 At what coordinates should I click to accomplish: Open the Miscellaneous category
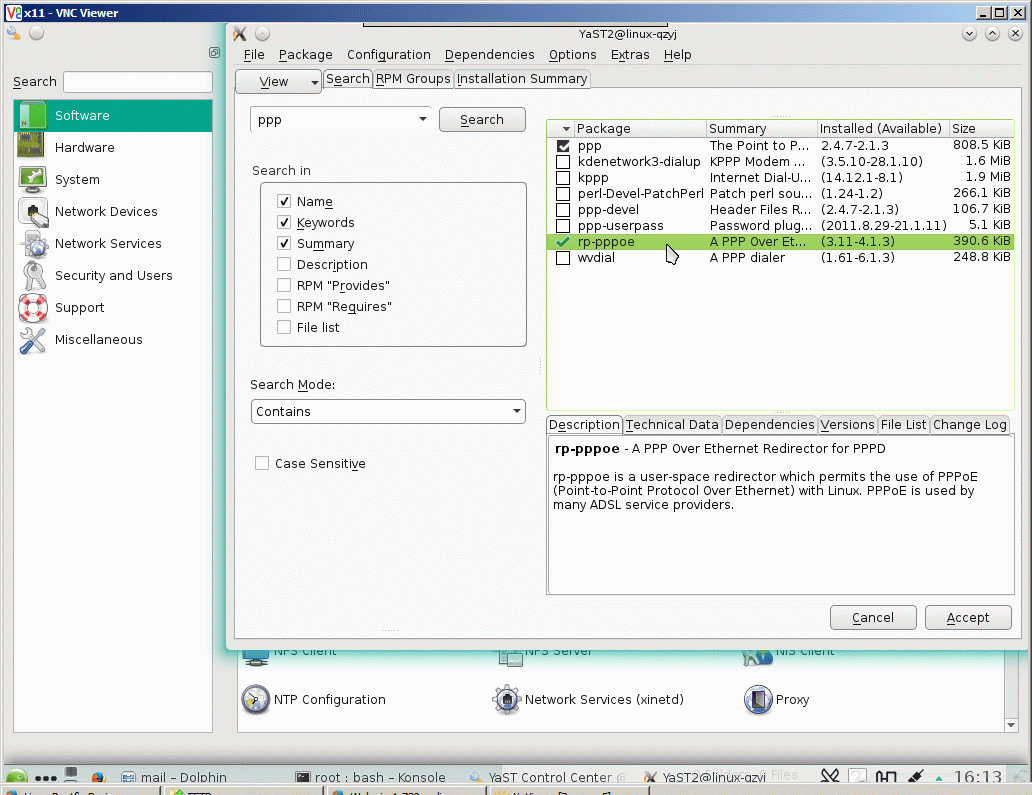coord(98,340)
